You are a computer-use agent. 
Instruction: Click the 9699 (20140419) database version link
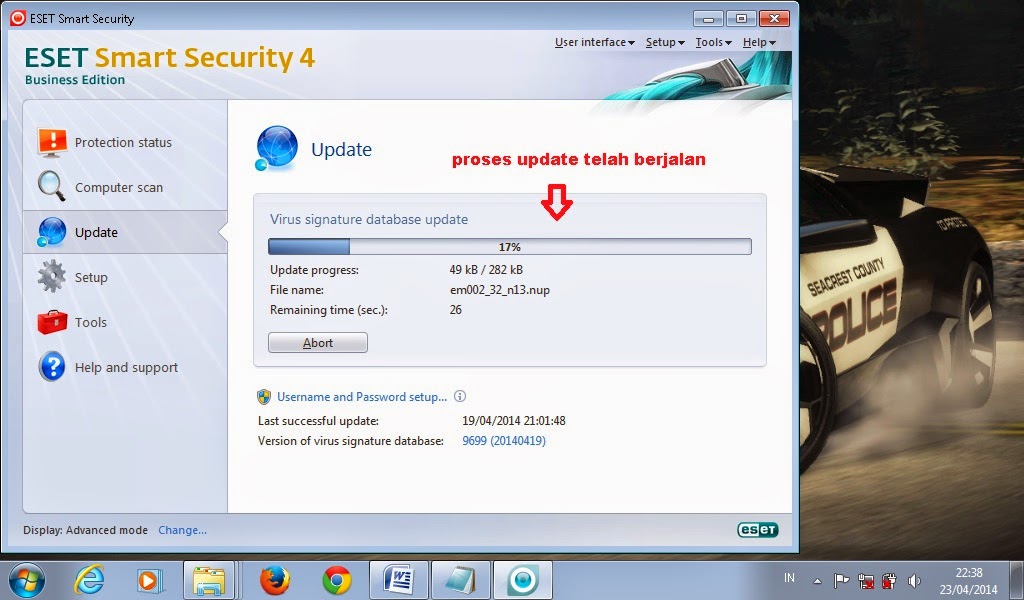504,441
